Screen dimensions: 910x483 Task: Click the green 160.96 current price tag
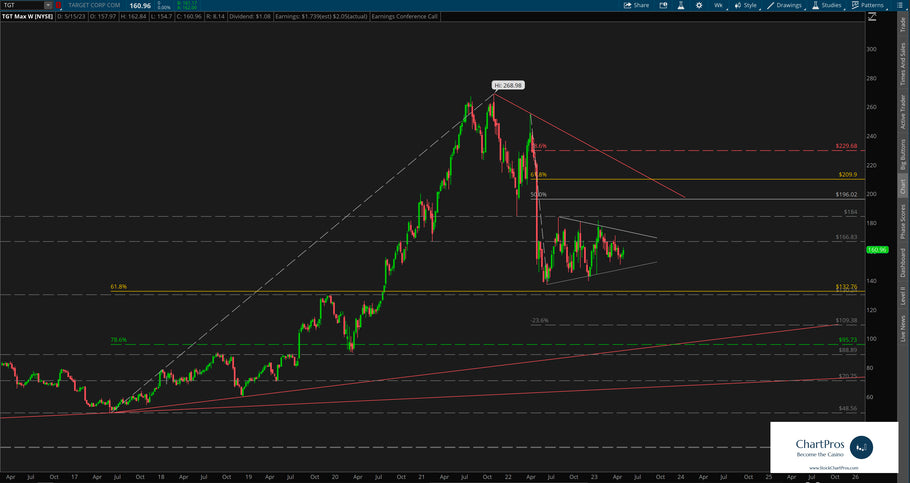click(x=877, y=250)
